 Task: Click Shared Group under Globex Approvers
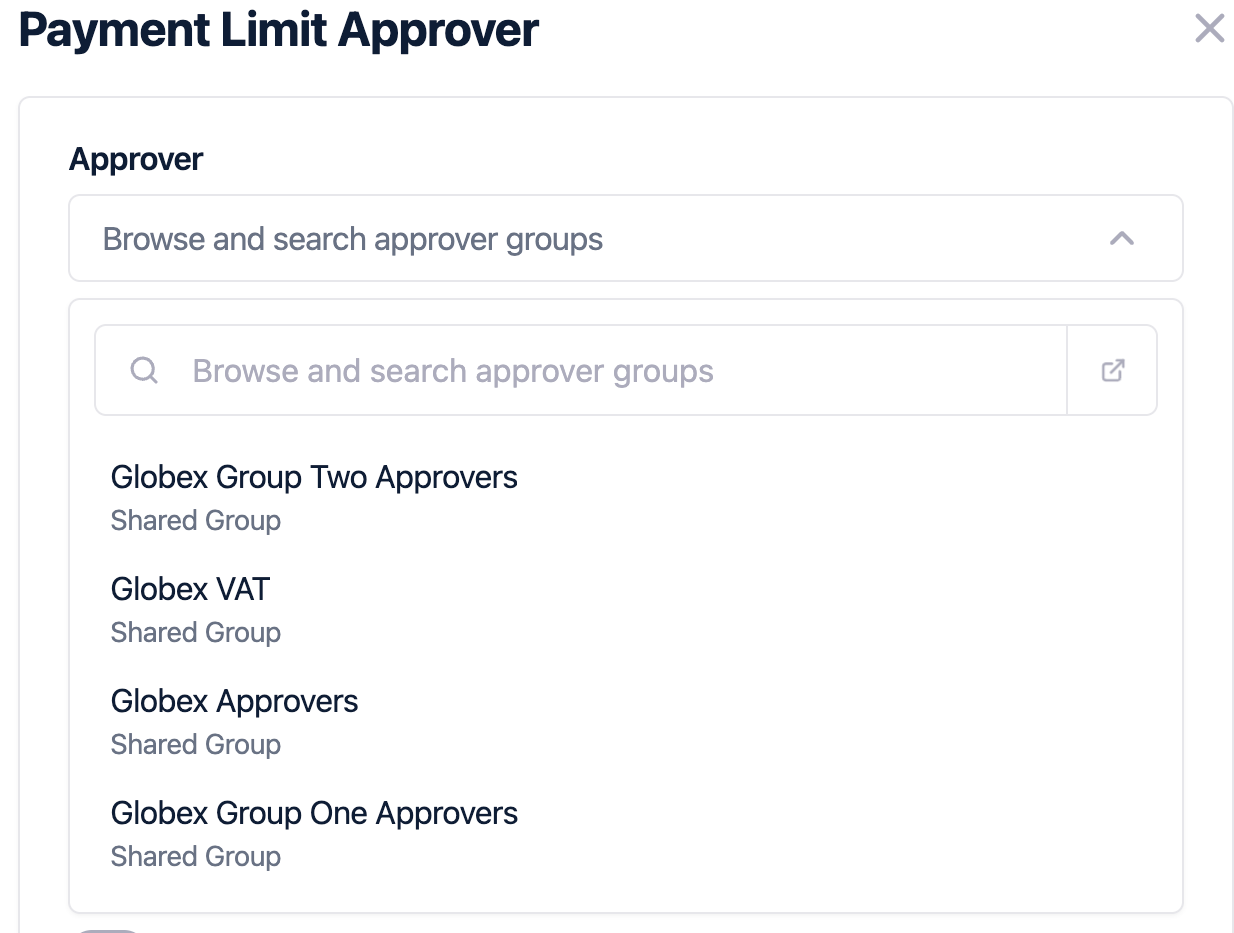(x=196, y=745)
